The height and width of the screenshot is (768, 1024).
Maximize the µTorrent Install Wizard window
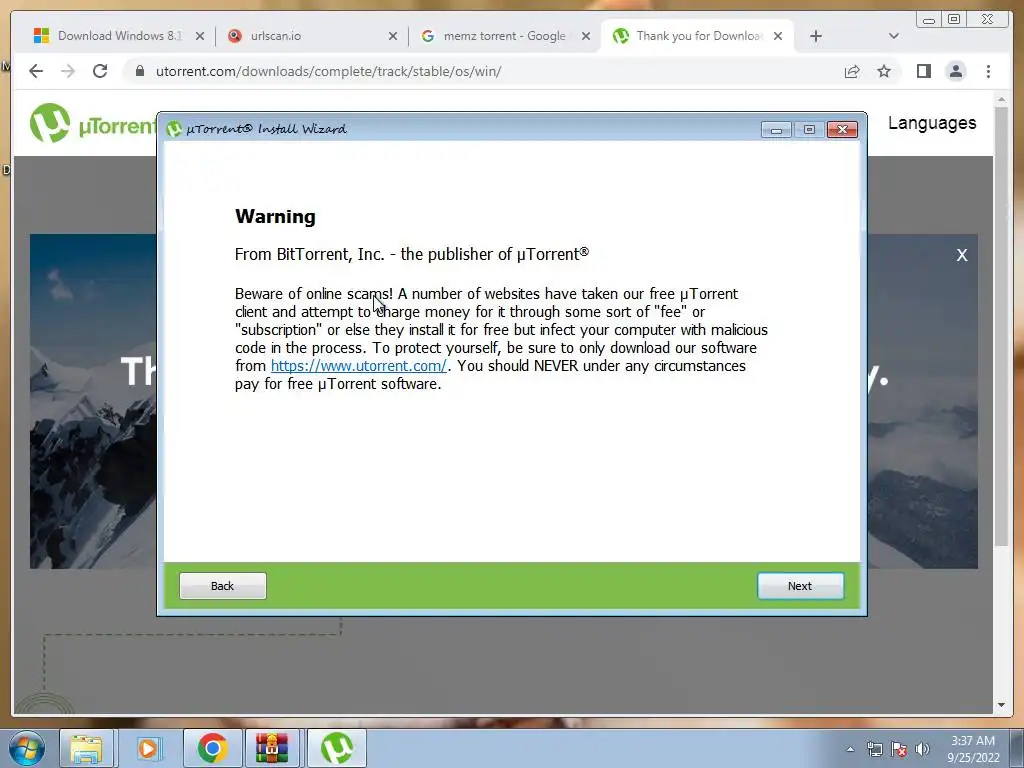click(x=809, y=129)
